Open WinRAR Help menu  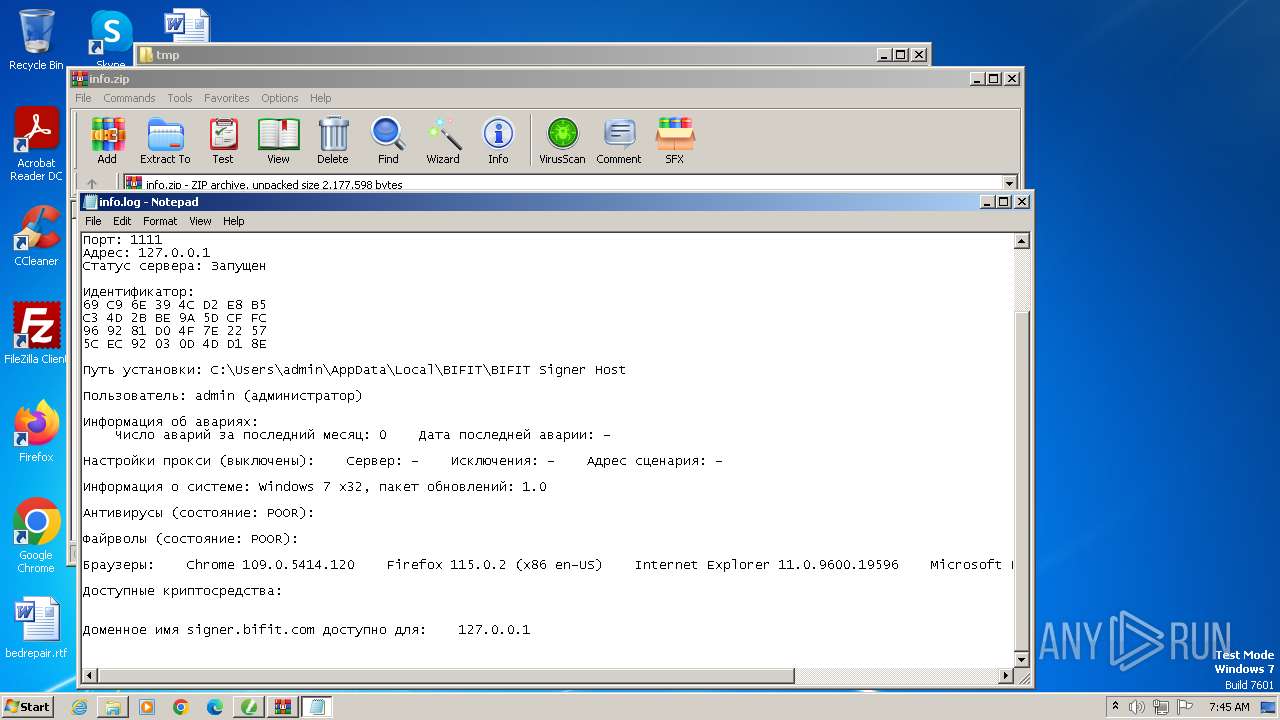point(320,98)
